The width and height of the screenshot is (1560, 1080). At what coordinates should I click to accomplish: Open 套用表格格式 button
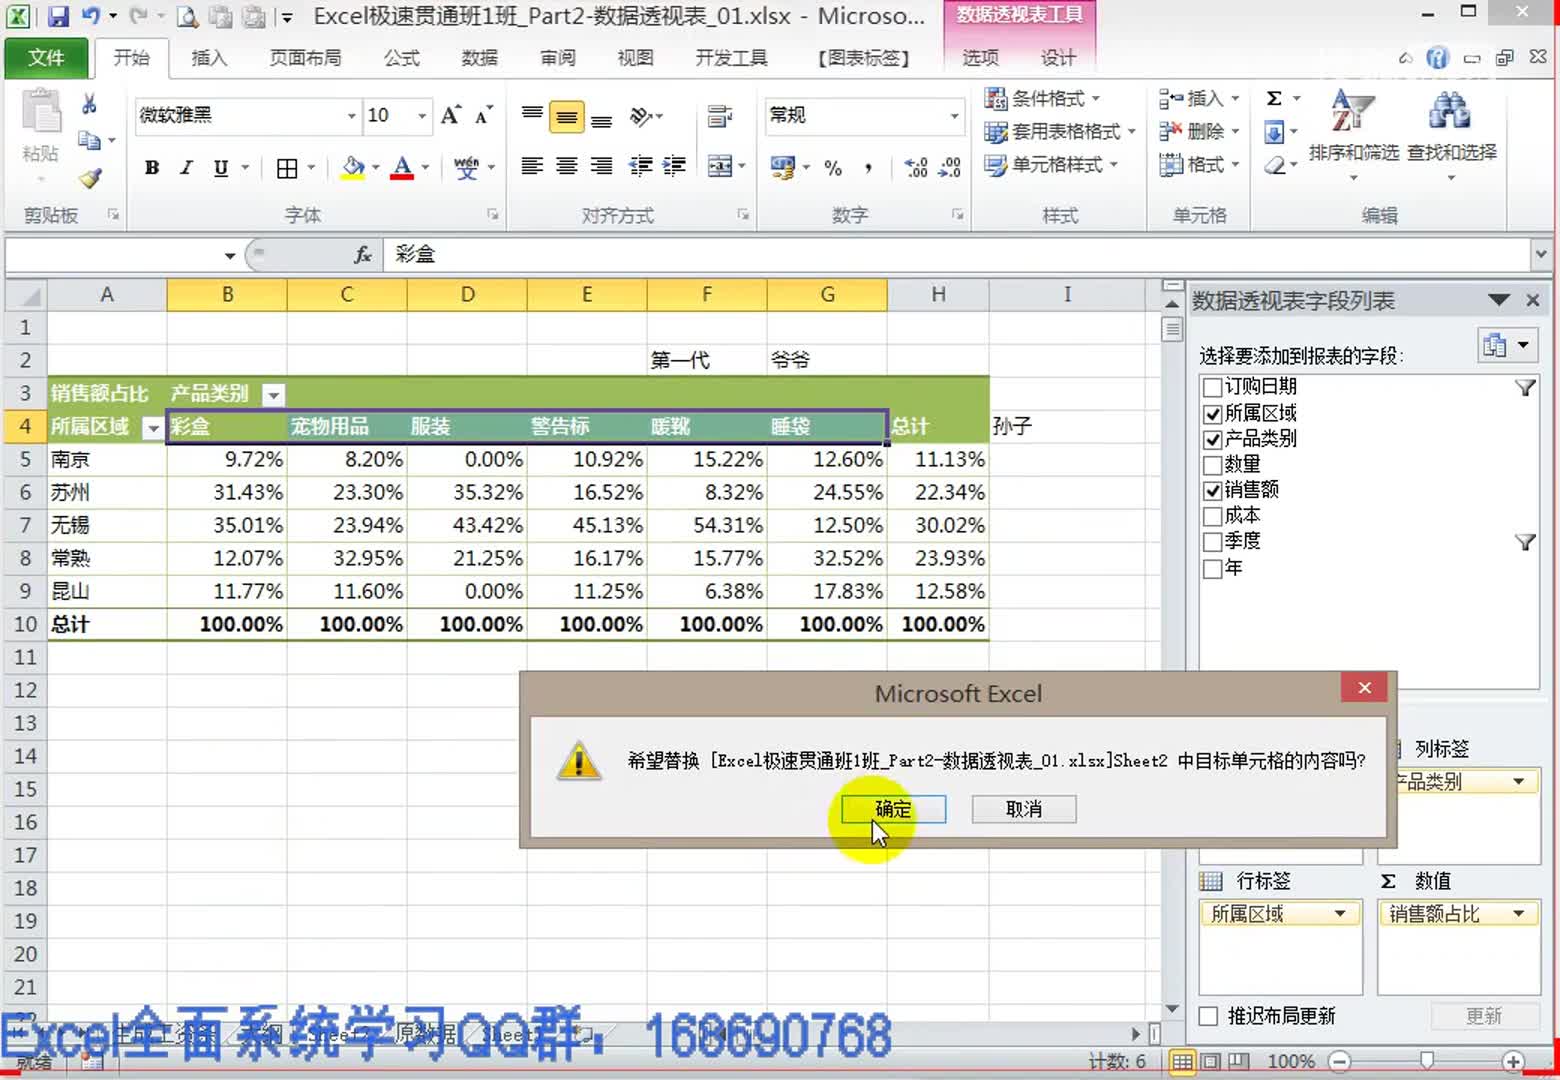tap(1060, 131)
